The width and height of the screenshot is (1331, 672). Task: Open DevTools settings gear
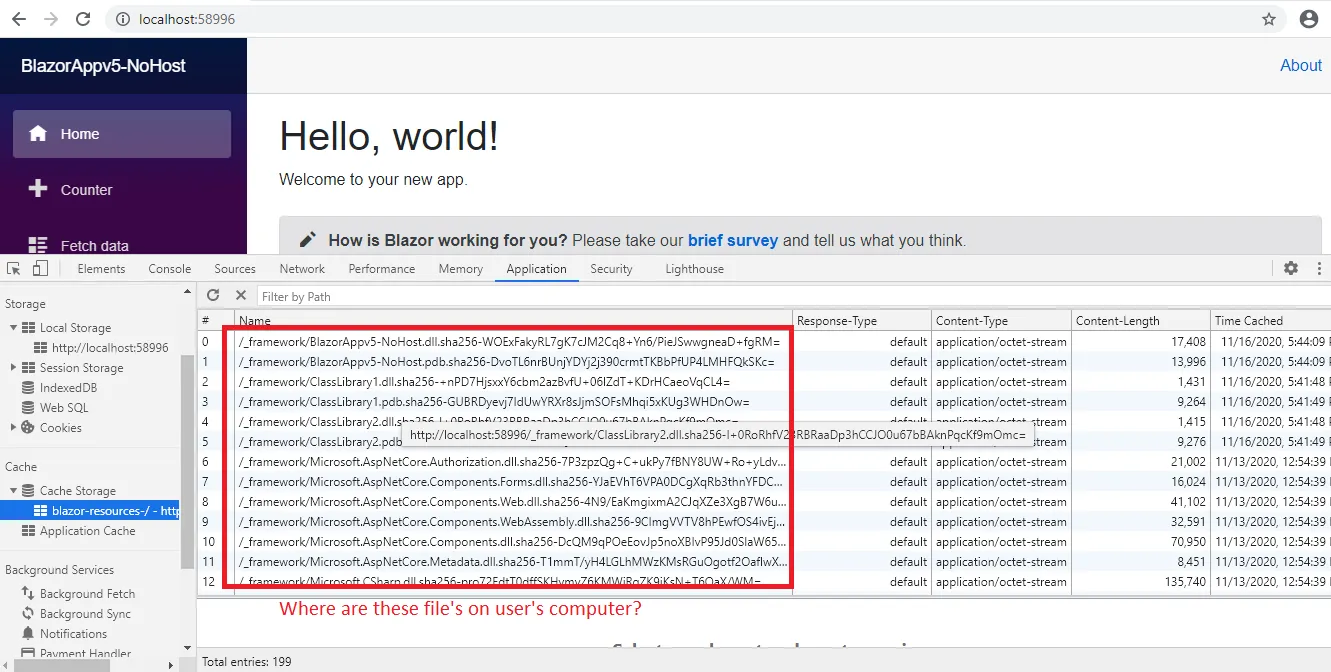[x=1291, y=268]
